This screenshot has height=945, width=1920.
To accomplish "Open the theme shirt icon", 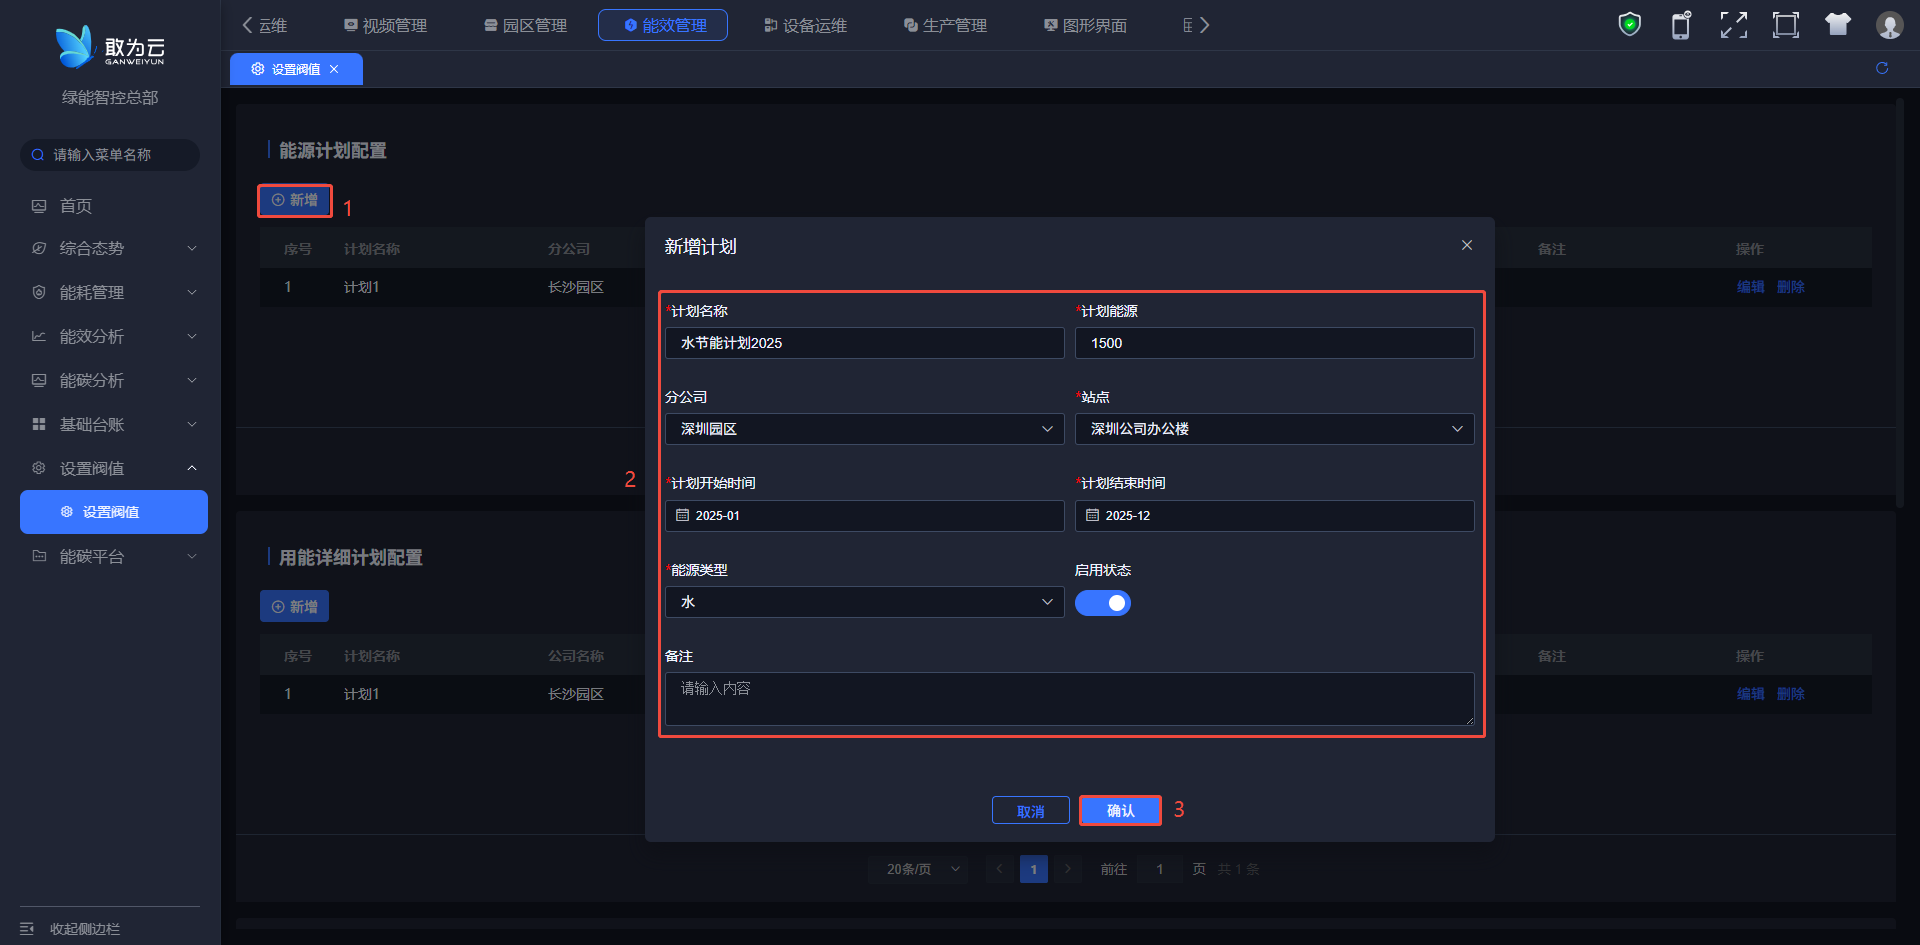I will pos(1838,24).
